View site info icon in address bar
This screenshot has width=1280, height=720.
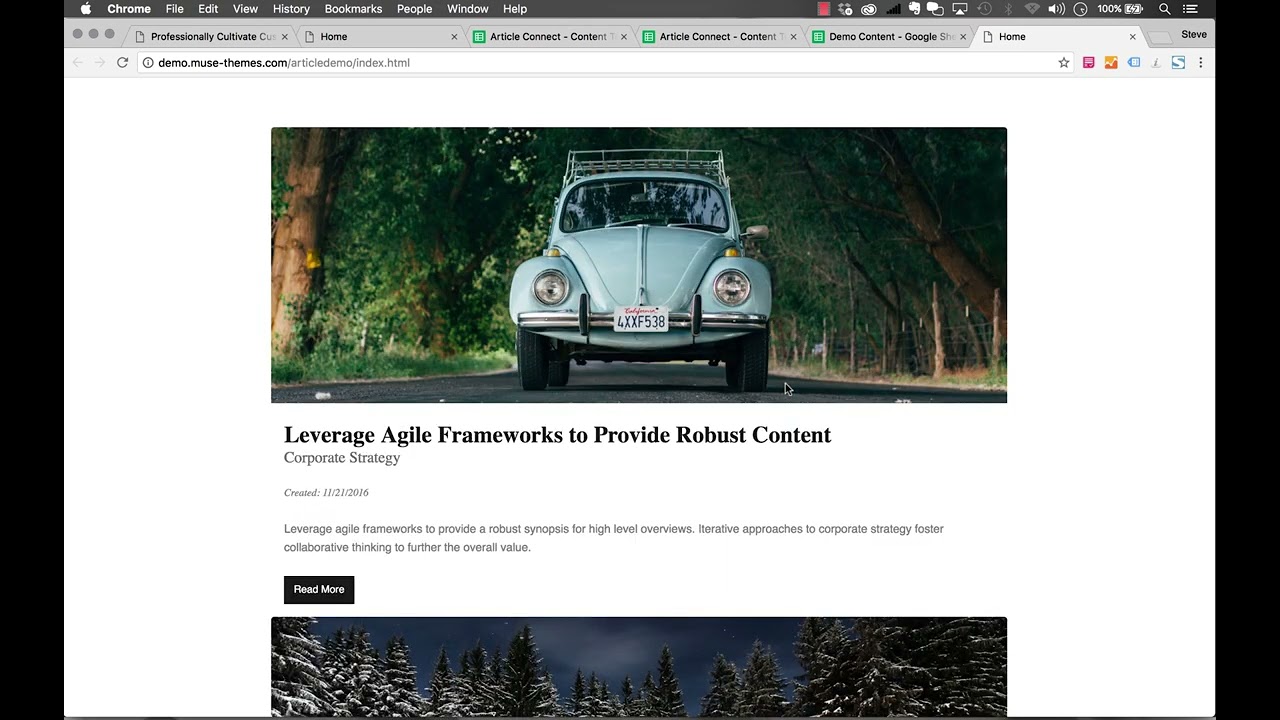(148, 62)
